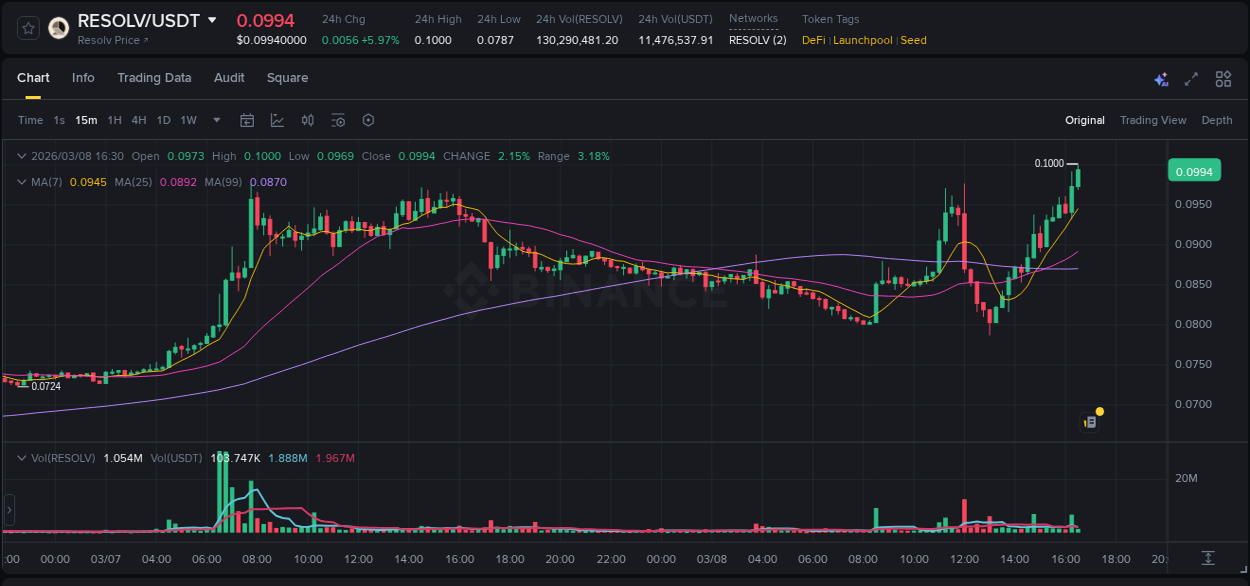This screenshot has width=1250, height=586.
Task: Open the RESOLV/USDT pair selector dropdown
Action: click(210, 19)
